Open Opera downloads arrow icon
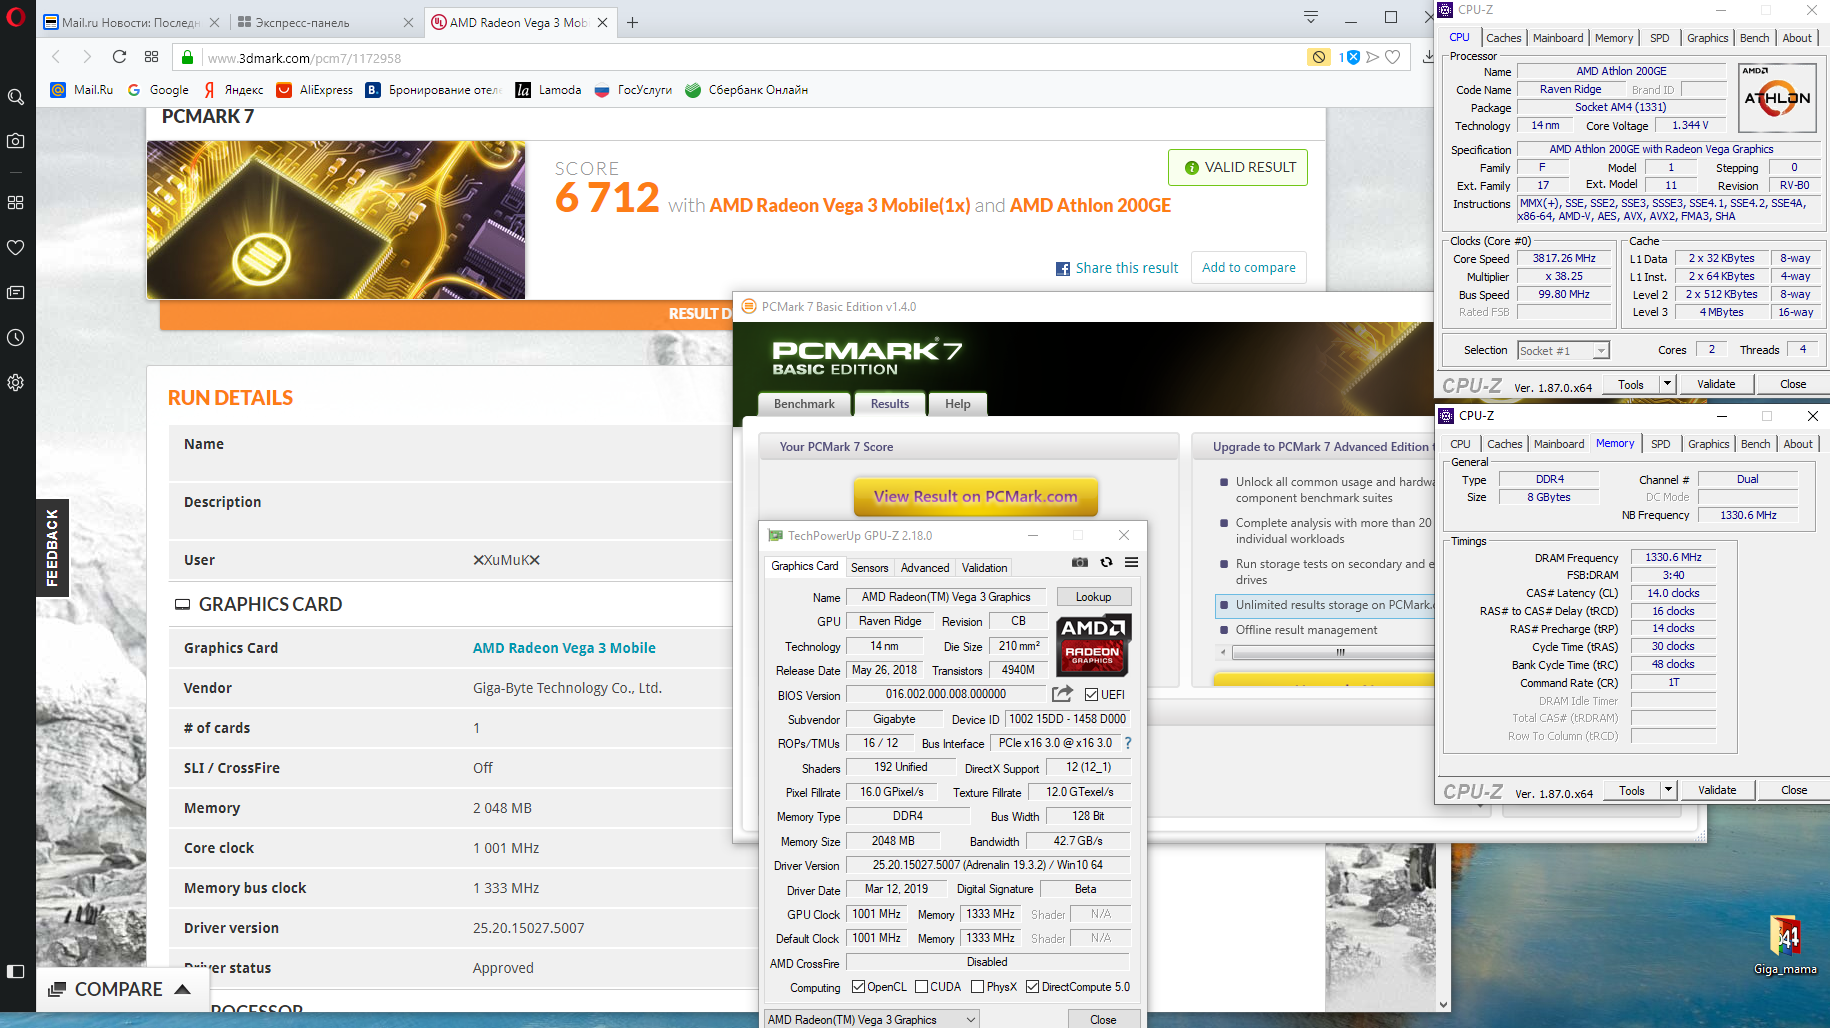 [x=1428, y=57]
